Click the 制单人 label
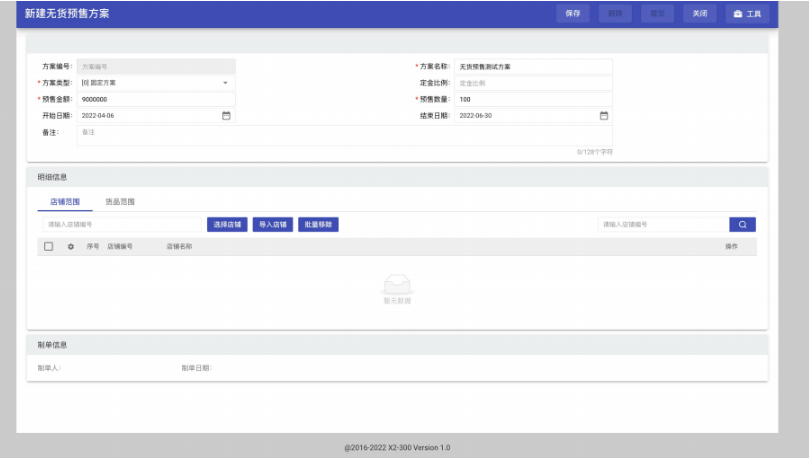Screen dimensions: 809x458 pyautogui.click(x=49, y=368)
